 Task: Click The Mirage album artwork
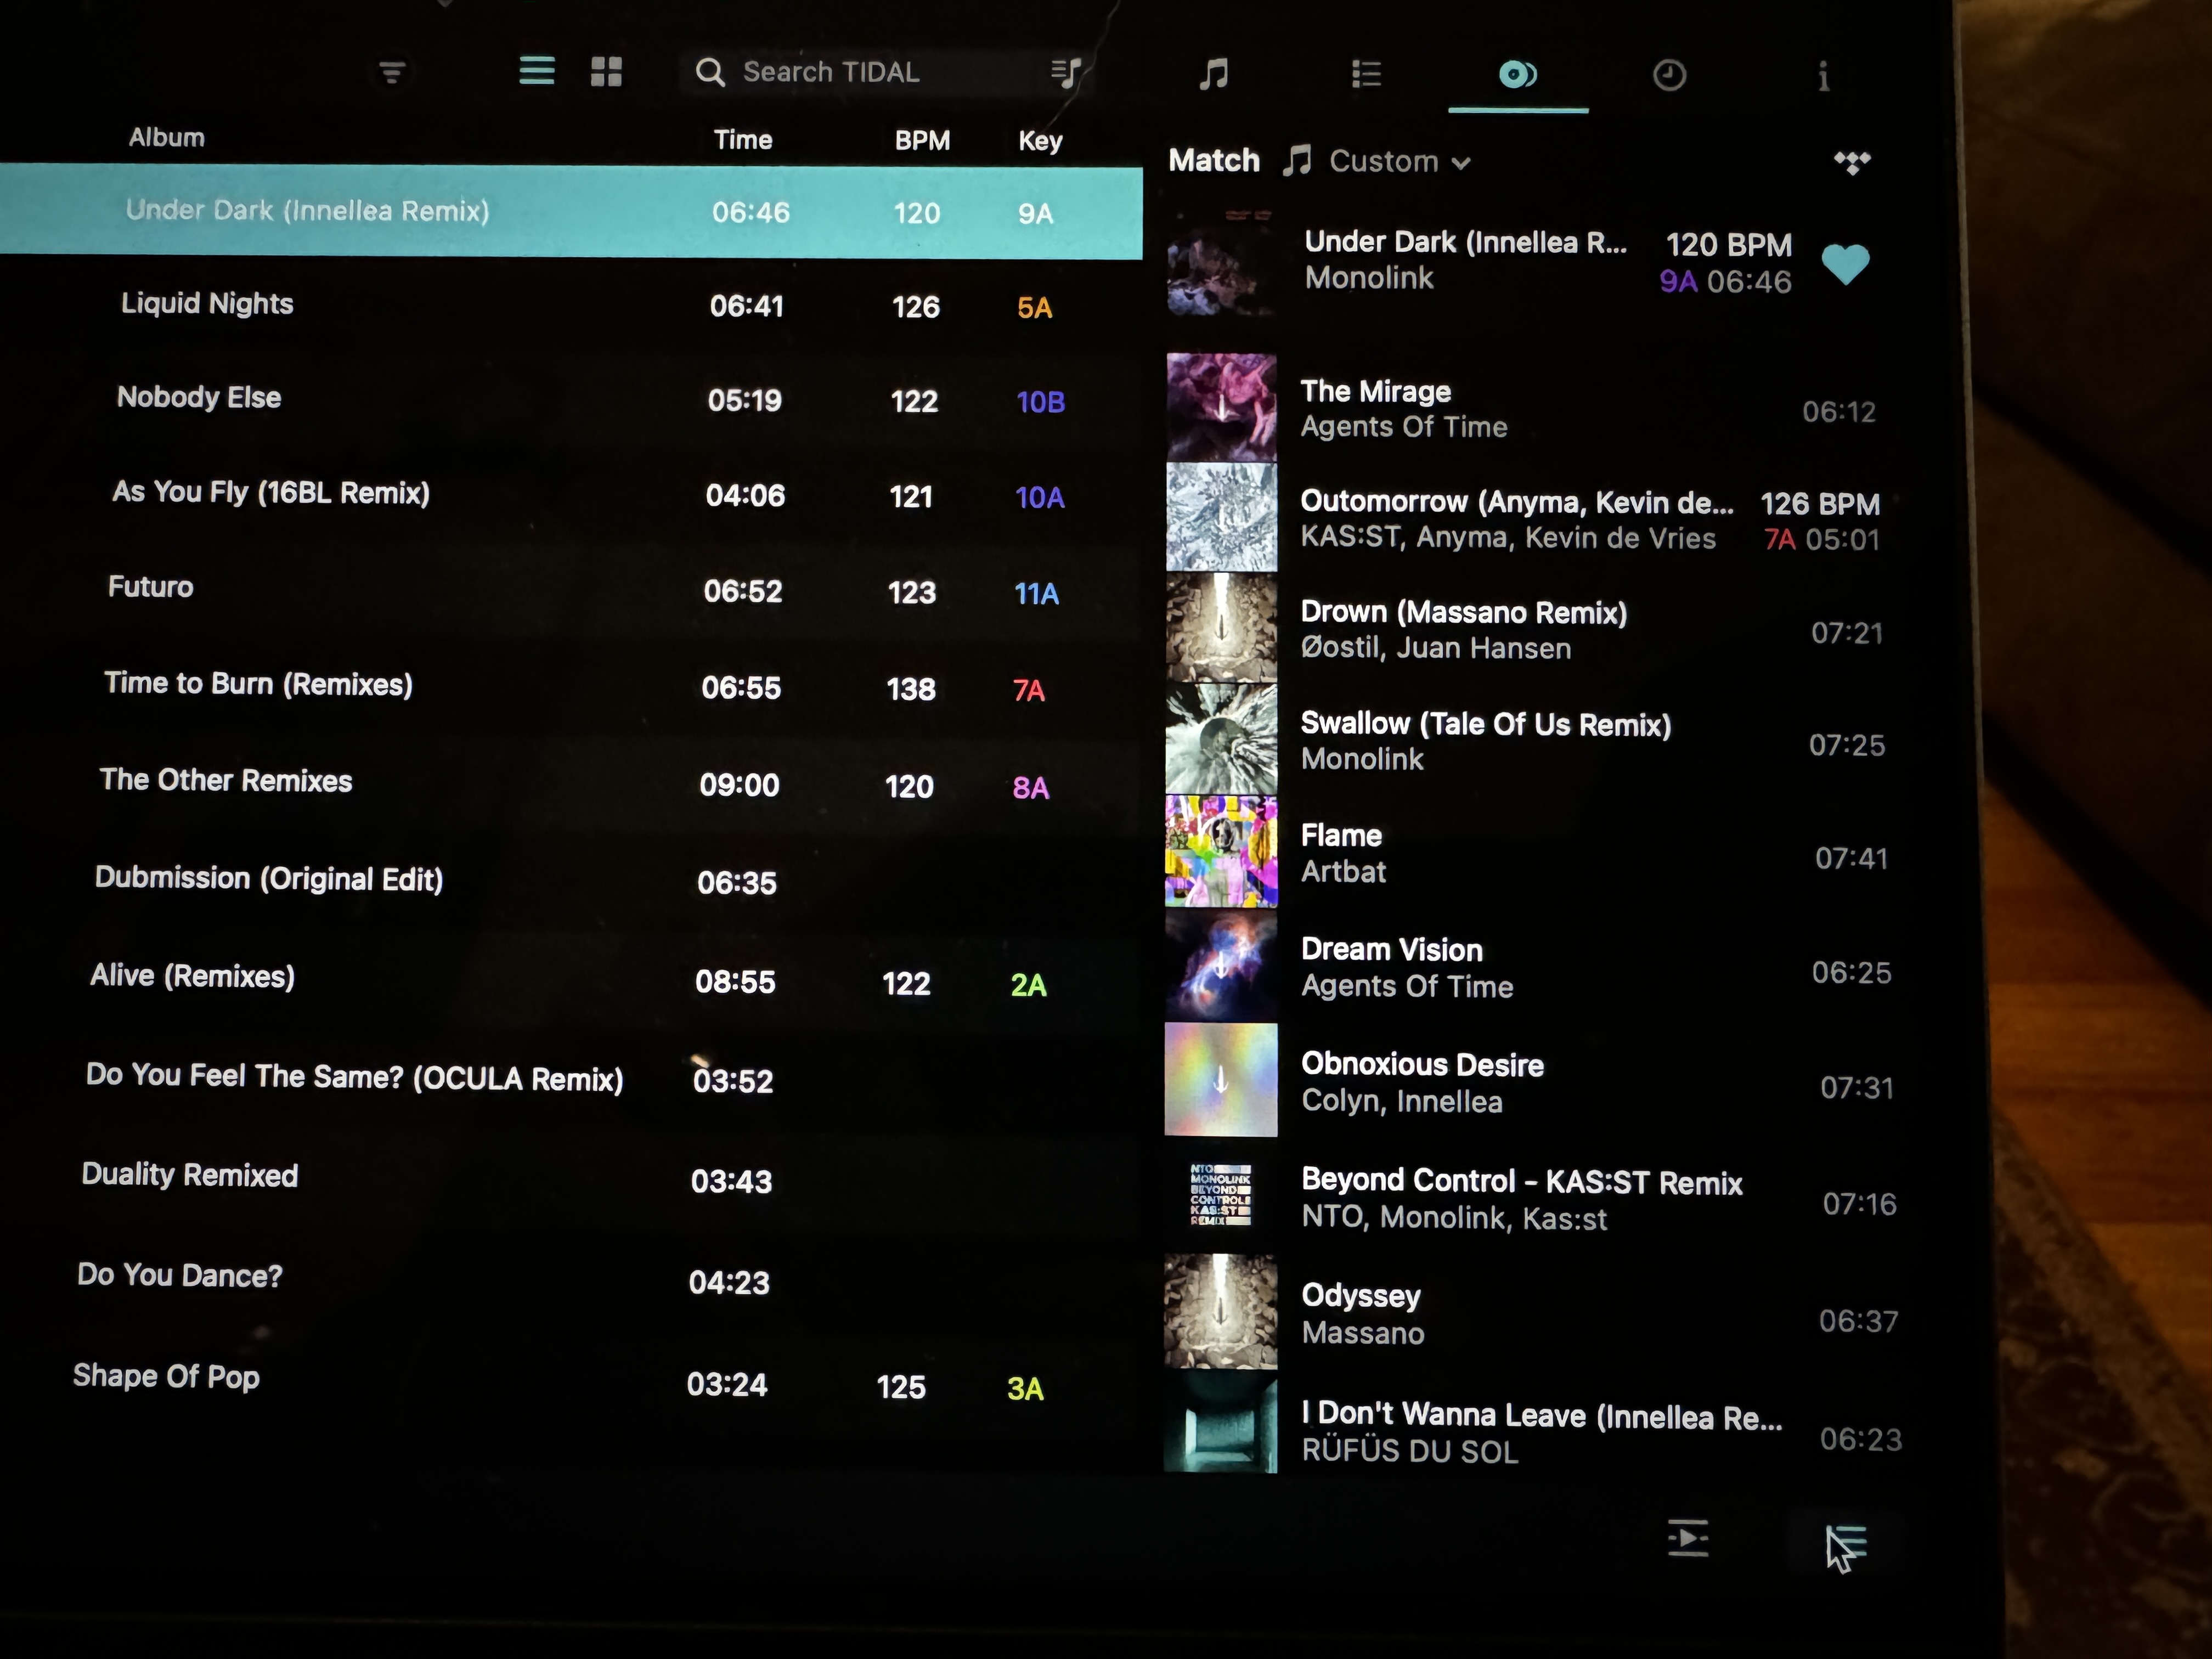tap(1221, 406)
